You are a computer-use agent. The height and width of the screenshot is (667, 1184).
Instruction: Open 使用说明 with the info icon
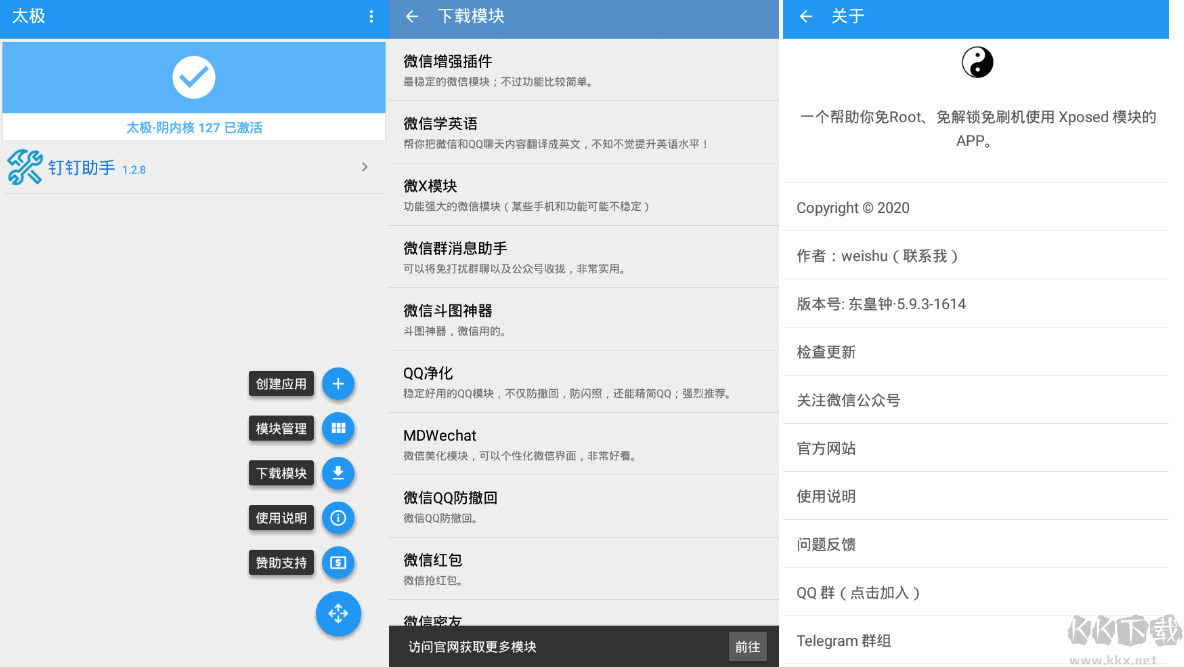[x=338, y=518]
